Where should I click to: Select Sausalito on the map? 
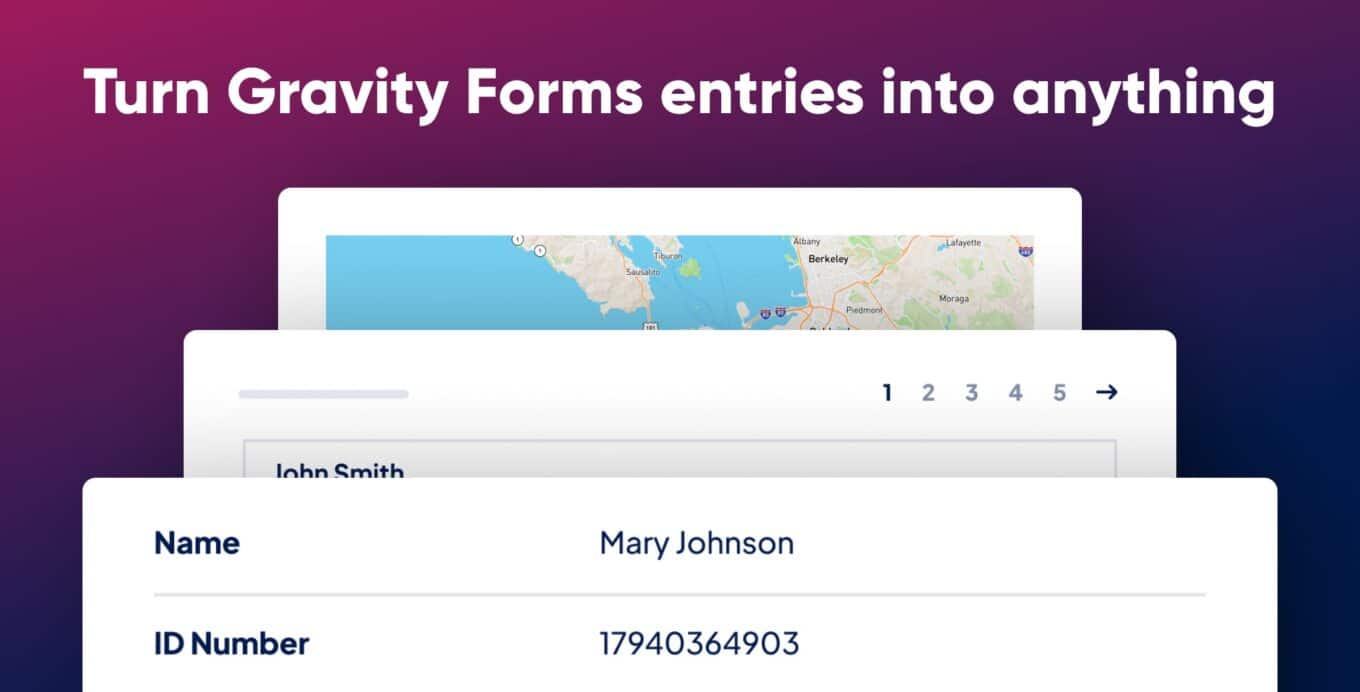pyautogui.click(x=641, y=270)
